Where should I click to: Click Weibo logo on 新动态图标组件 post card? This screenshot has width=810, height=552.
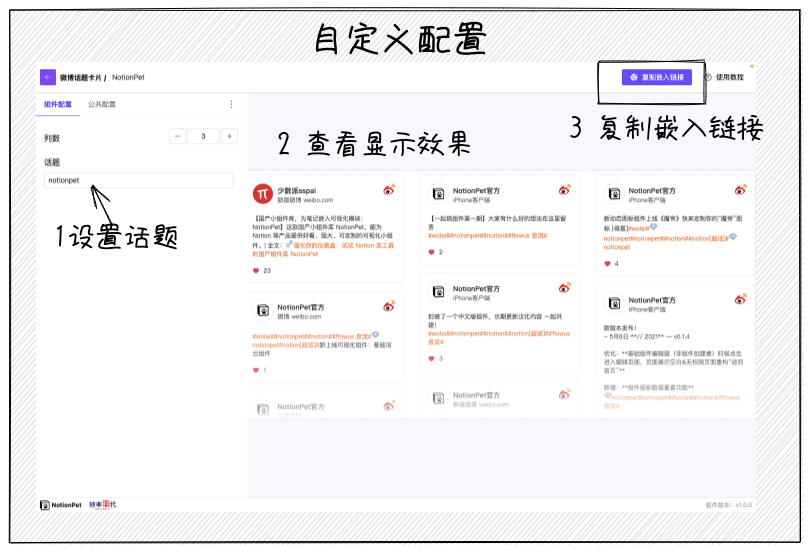[741, 190]
